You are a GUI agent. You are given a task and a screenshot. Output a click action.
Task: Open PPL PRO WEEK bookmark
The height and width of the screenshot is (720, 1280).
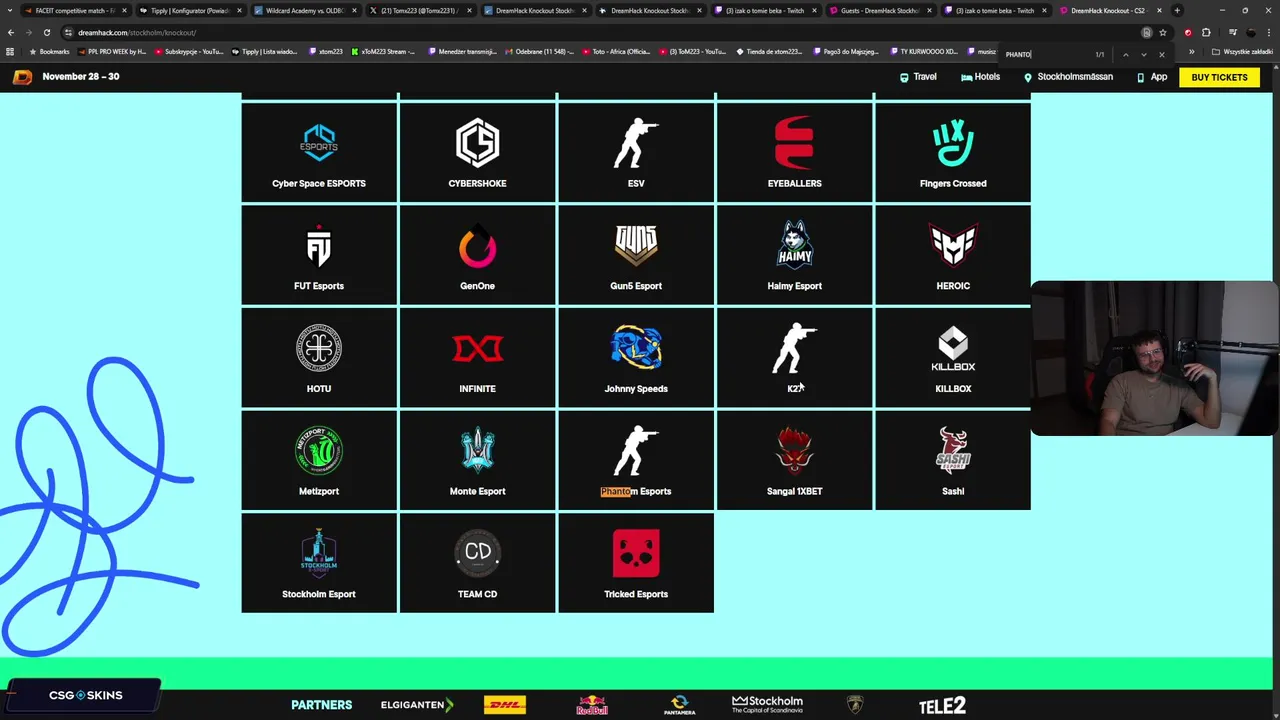[111, 52]
